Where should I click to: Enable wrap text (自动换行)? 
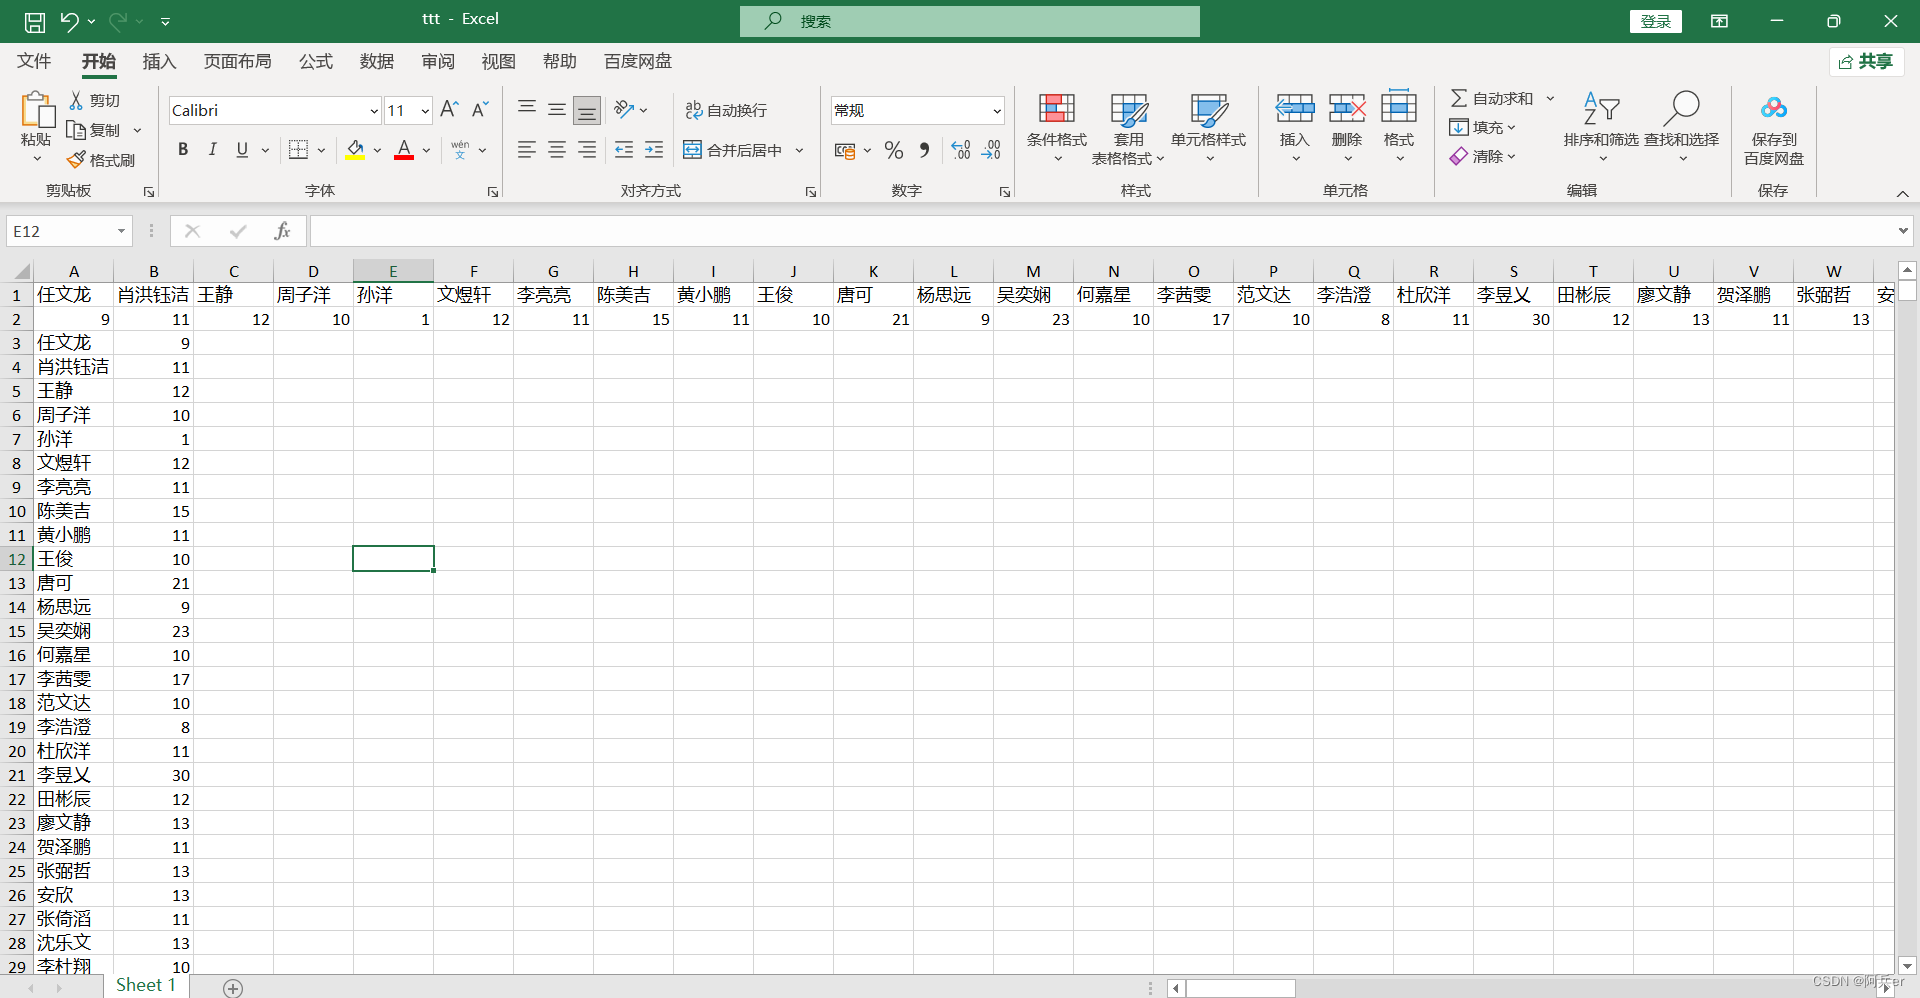coord(727,110)
